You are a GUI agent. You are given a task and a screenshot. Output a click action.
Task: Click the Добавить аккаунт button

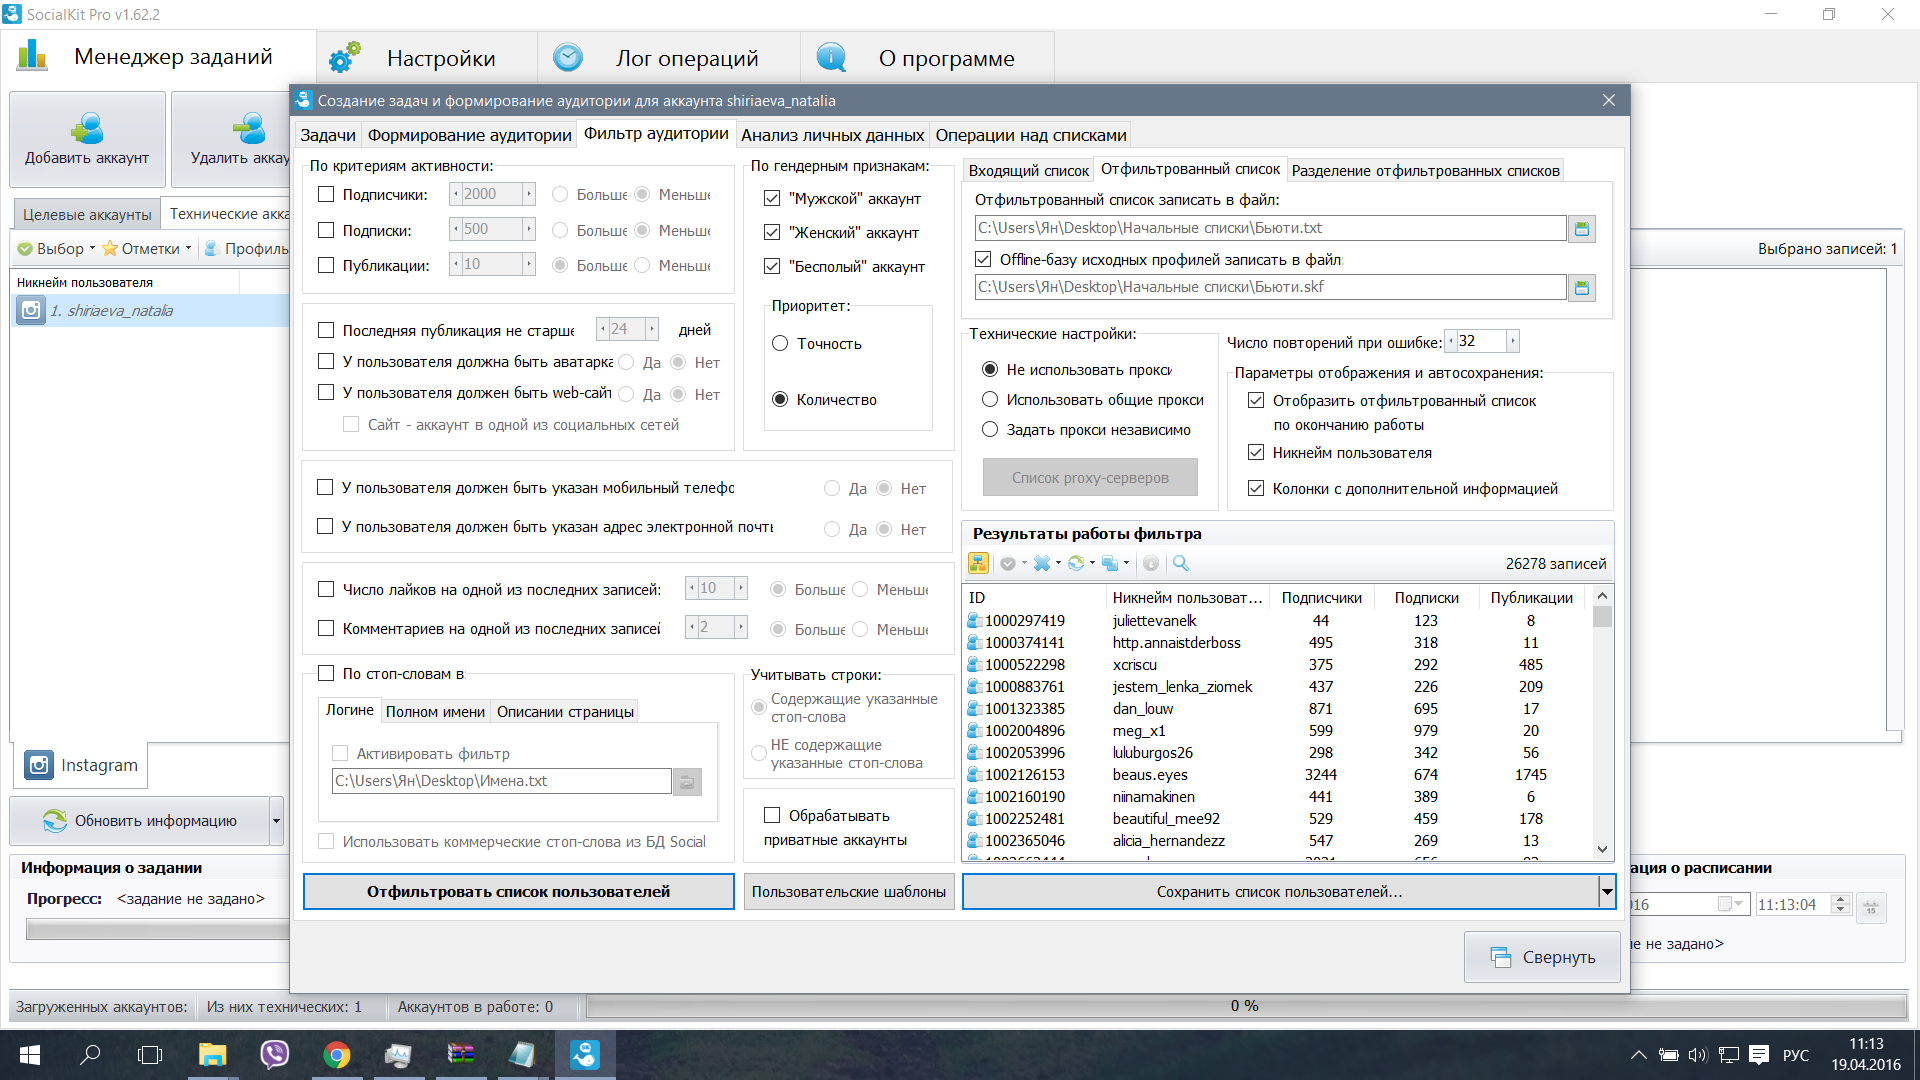coord(87,140)
